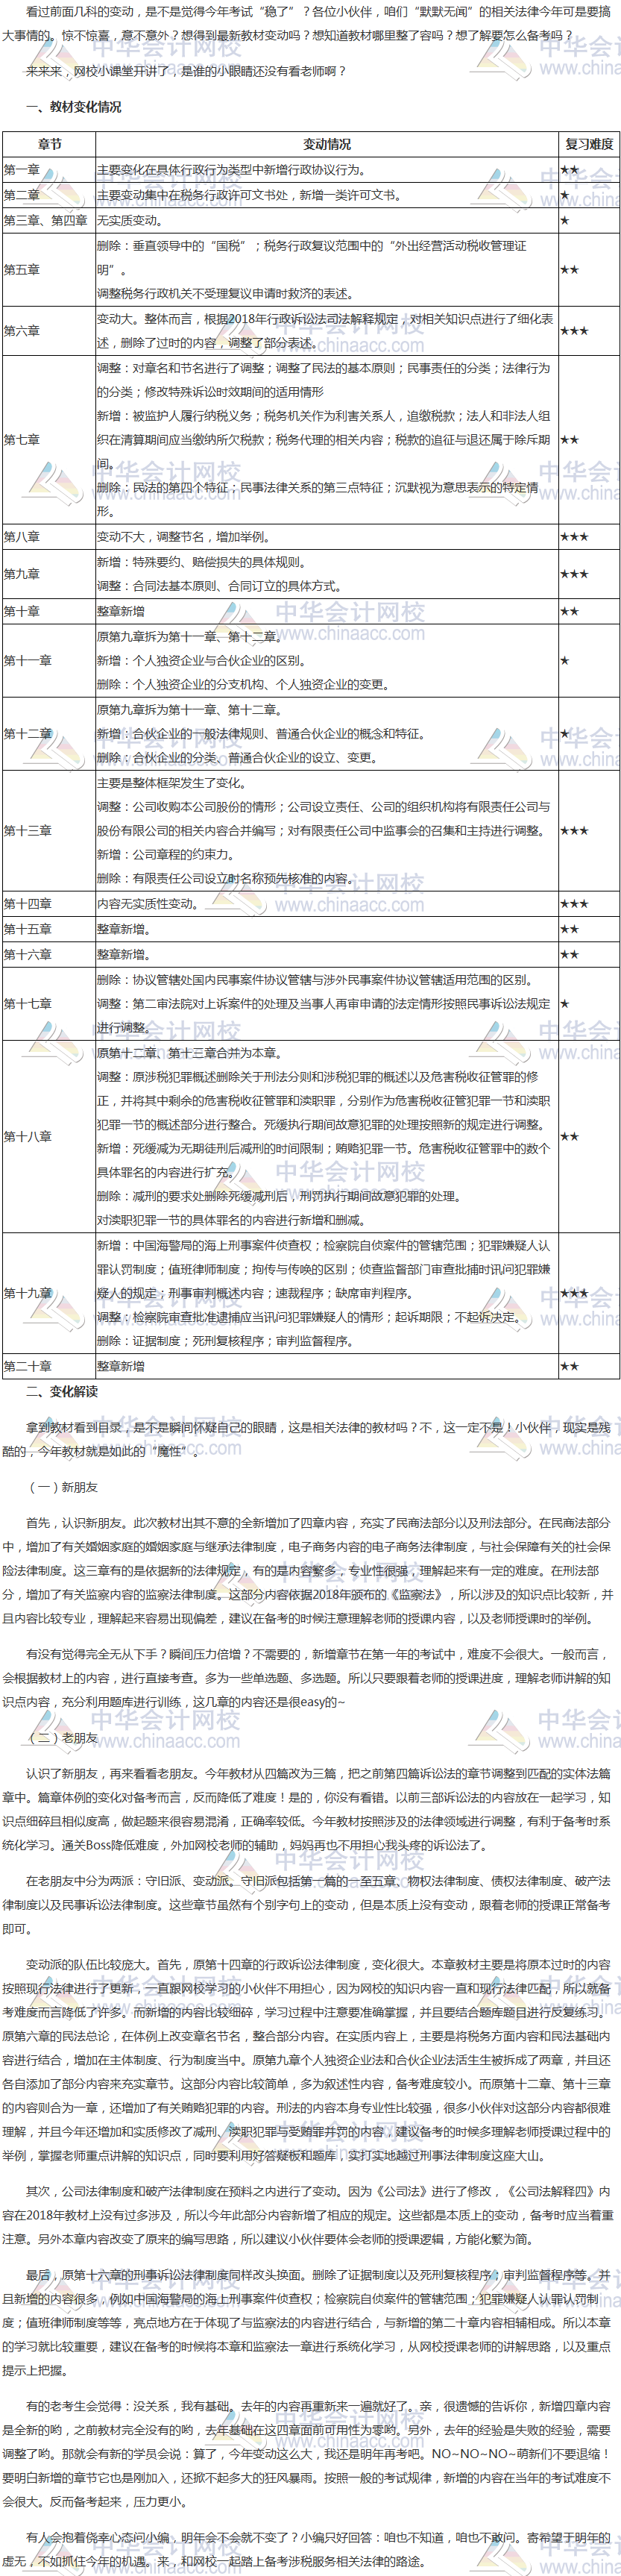Click the paragraph starting "最后，原第十六章"
The image size is (621, 2576).
pos(306,2322)
